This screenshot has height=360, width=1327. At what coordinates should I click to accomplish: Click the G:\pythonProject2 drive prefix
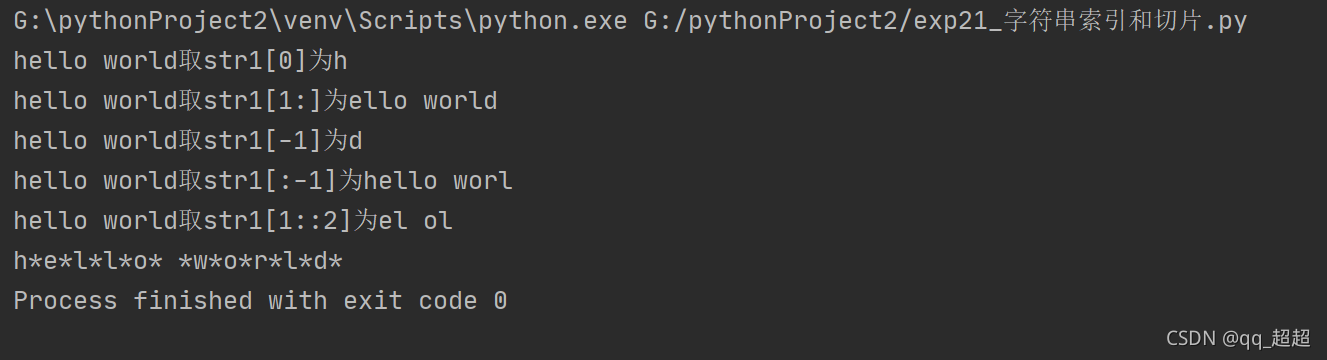[140, 21]
